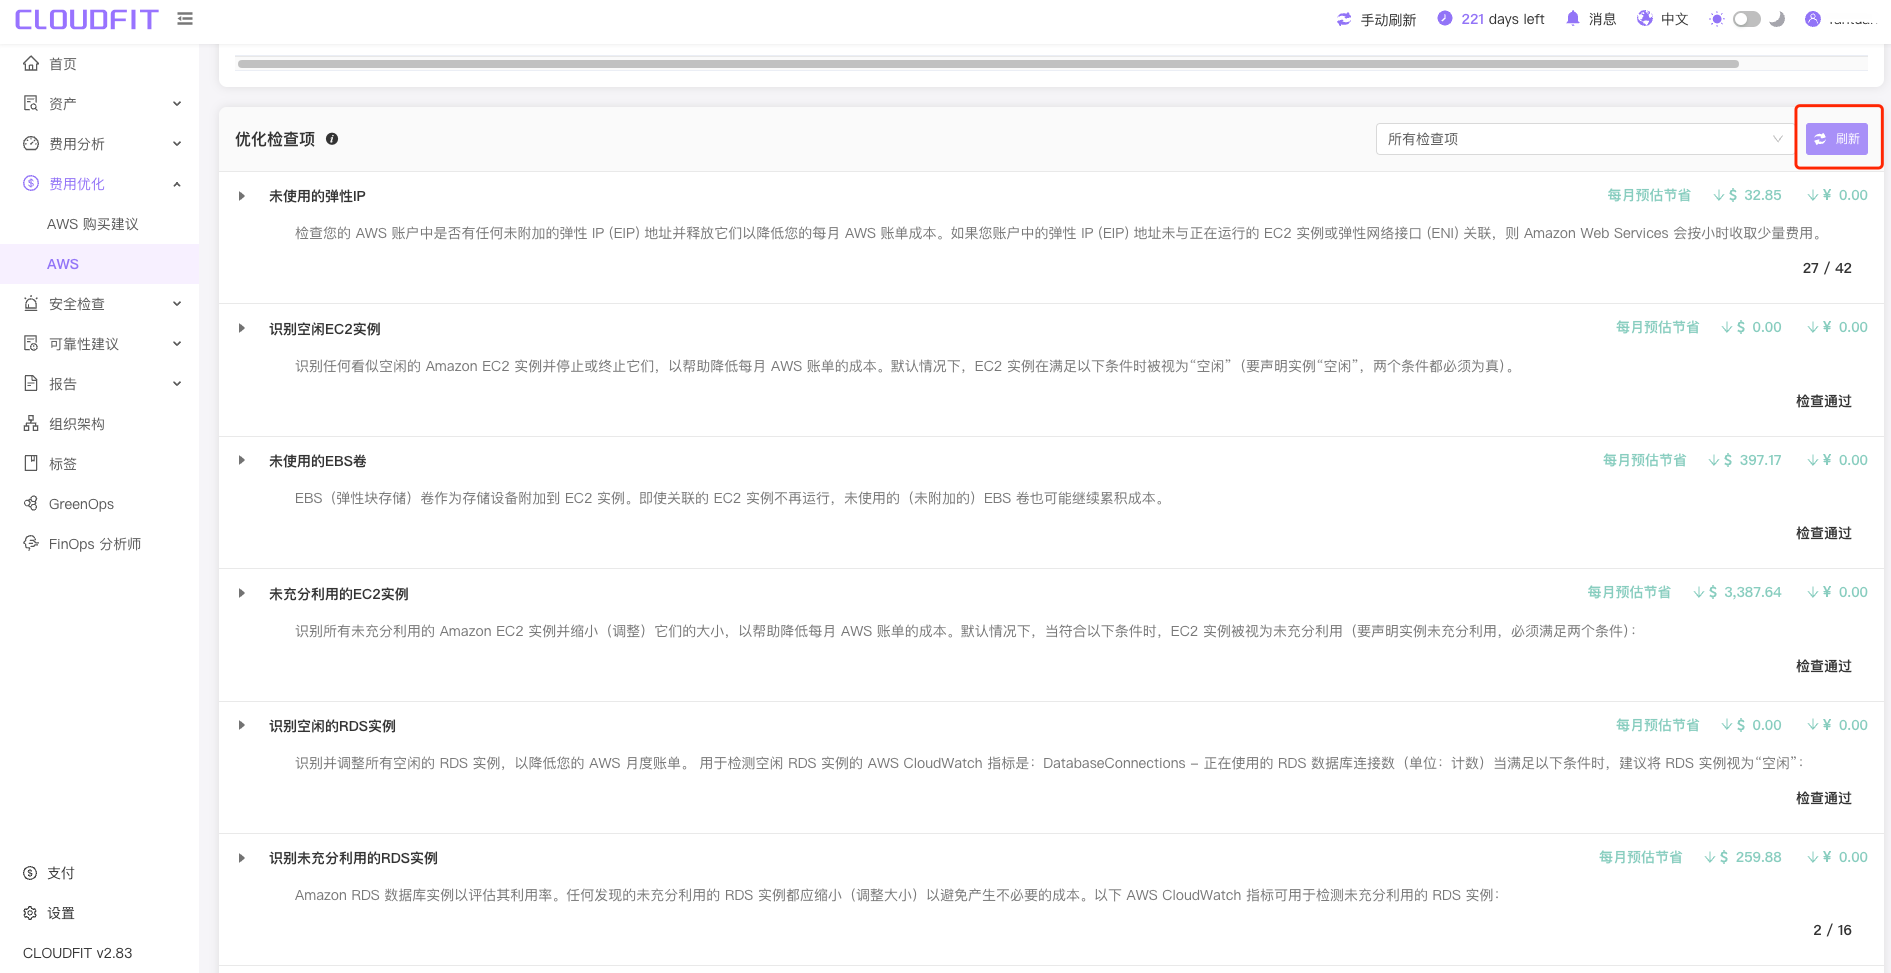Expand the 费用分析 sidebar chevron
Screen dimensions: 1891x973
click(x=177, y=144)
